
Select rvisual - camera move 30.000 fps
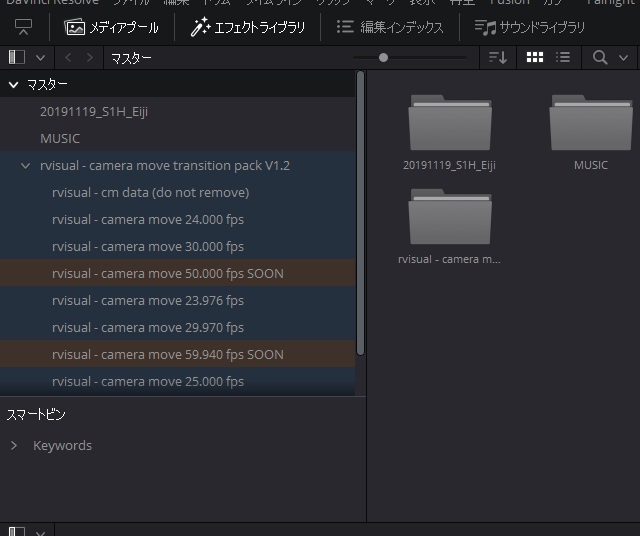click(178, 246)
